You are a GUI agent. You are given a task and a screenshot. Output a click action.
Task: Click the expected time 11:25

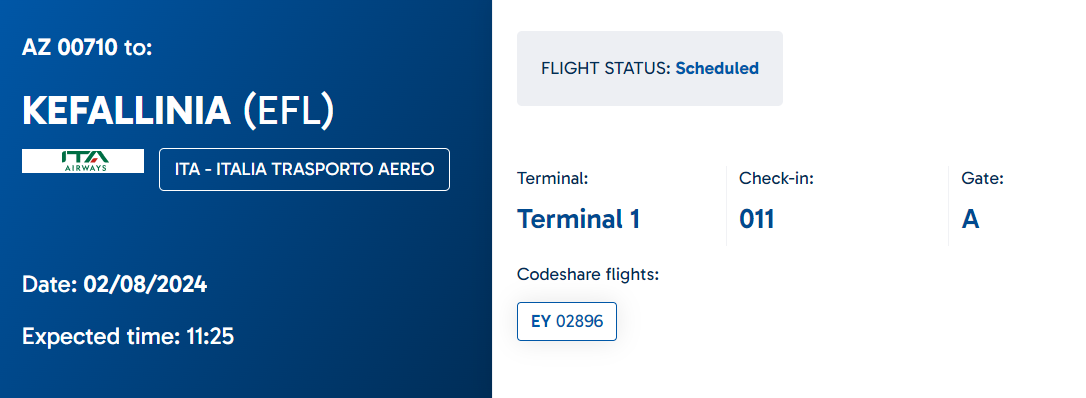[210, 337]
